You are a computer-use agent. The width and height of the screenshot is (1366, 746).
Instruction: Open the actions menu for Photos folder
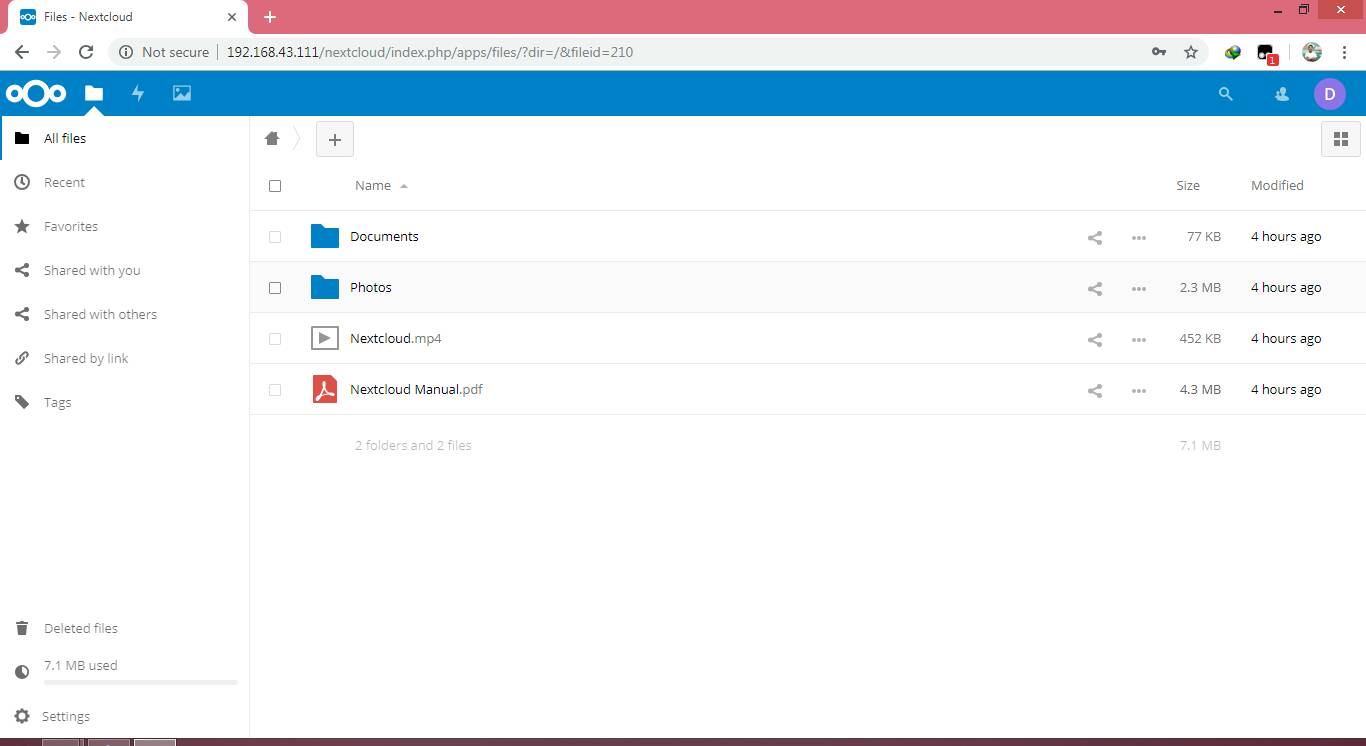click(1138, 288)
